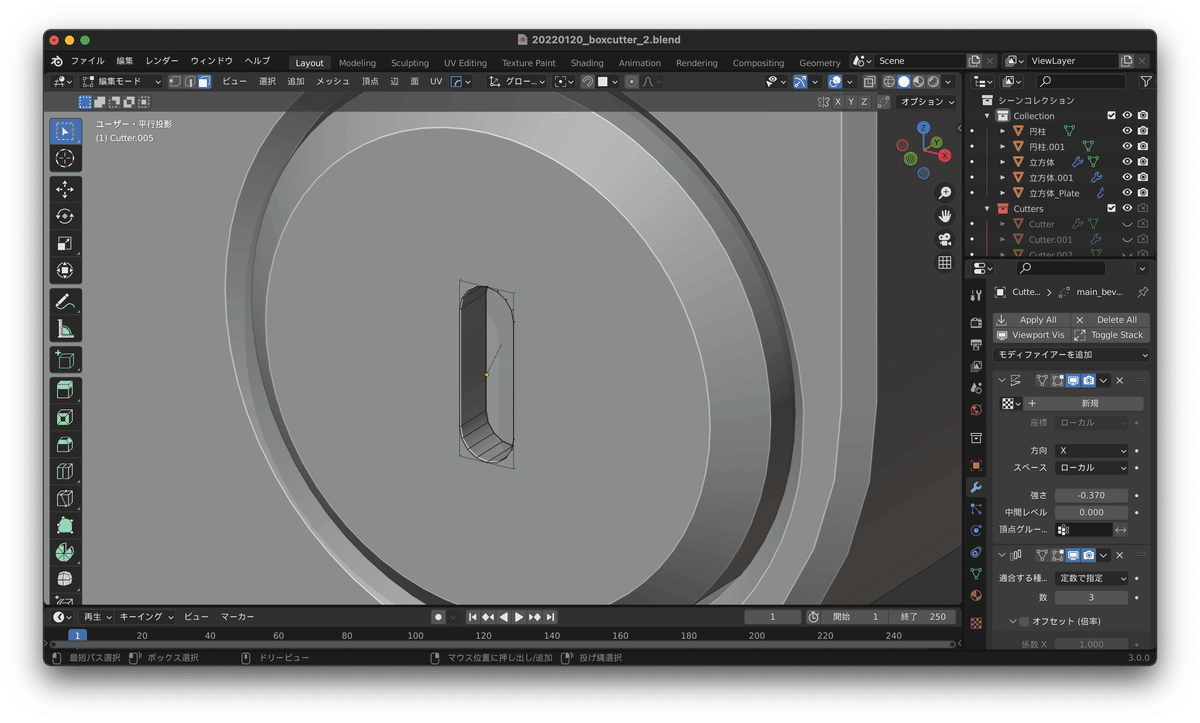Open the 定数で指定 fit type dropdown
Screen dimensions: 1200x723
coord(1091,579)
